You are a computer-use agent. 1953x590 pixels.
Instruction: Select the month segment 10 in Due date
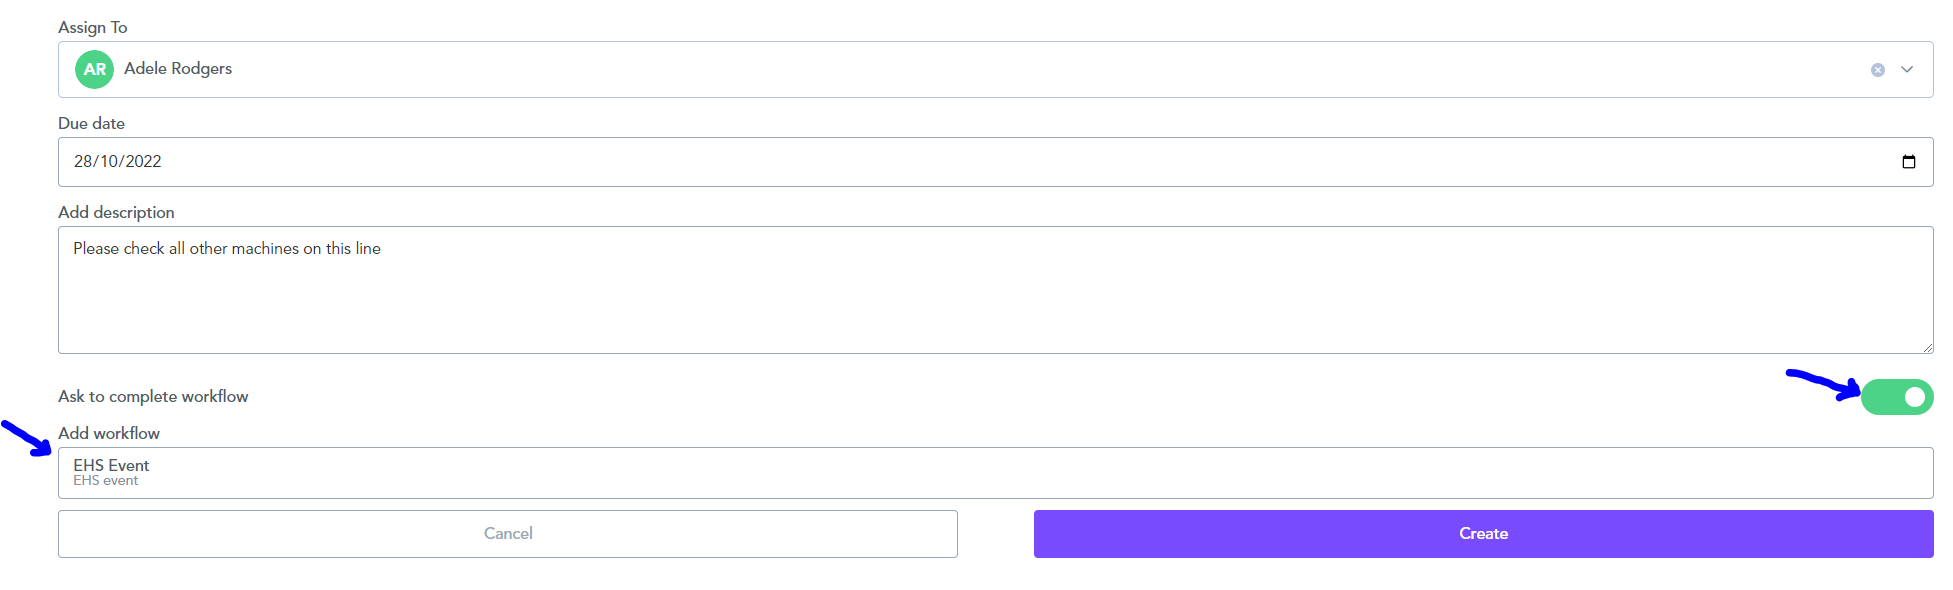click(109, 162)
